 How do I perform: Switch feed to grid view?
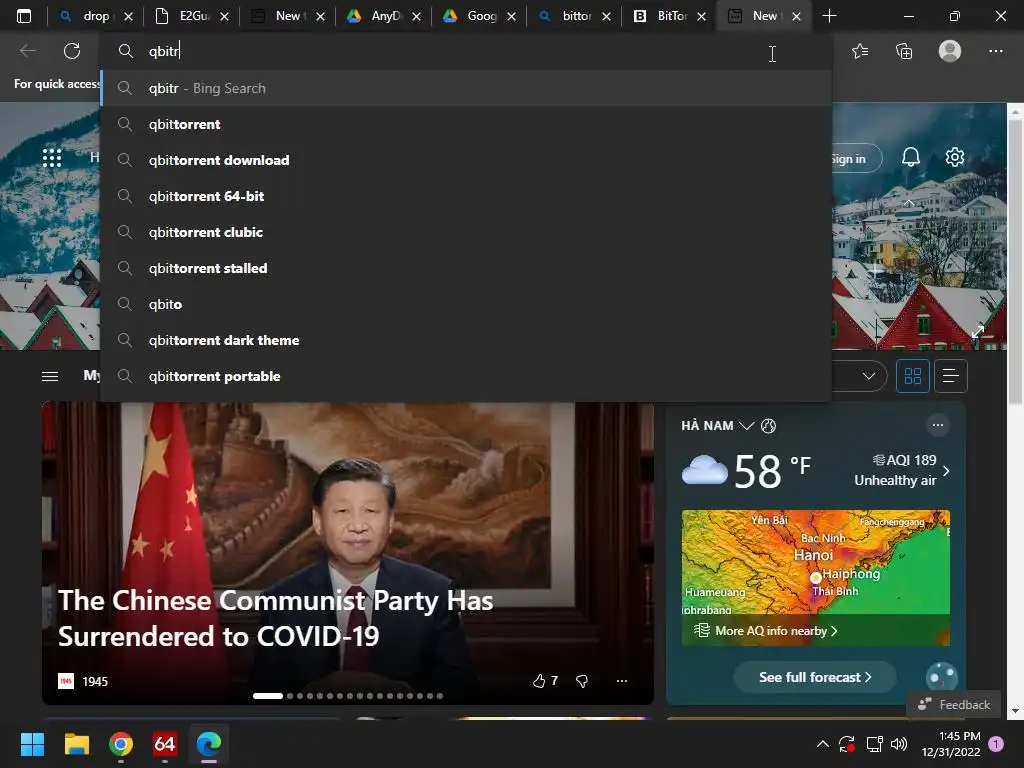[913, 376]
